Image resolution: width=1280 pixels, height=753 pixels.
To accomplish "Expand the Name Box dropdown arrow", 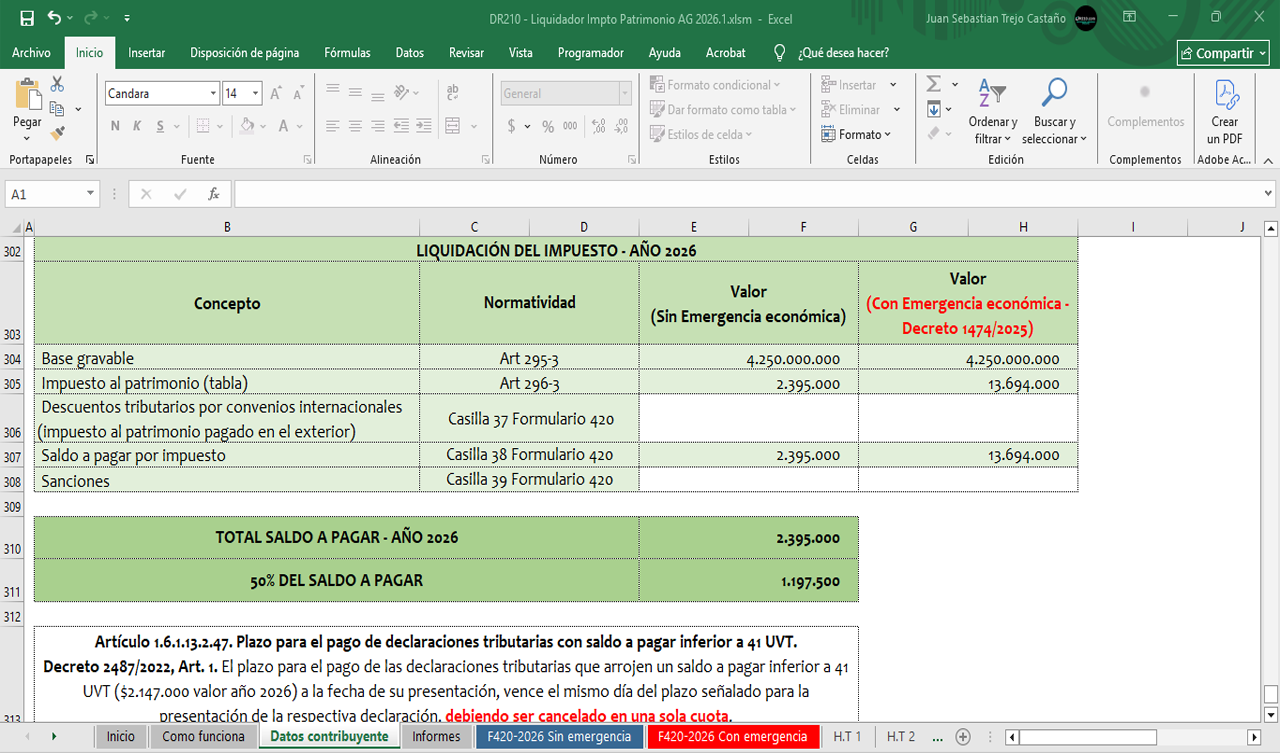I will pyautogui.click(x=90, y=194).
